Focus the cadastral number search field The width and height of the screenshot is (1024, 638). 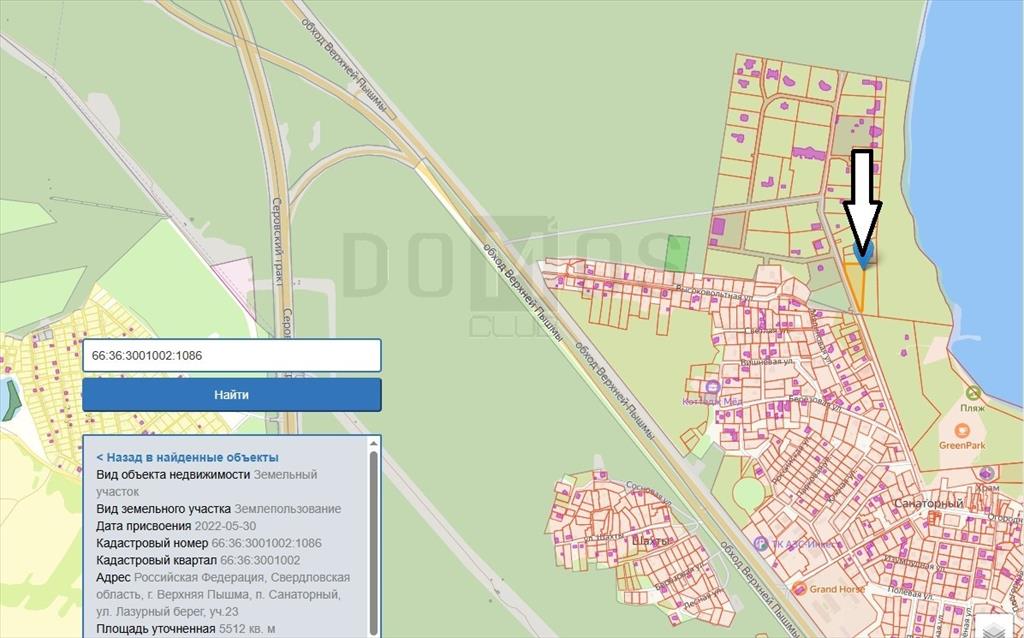pyautogui.click(x=232, y=356)
